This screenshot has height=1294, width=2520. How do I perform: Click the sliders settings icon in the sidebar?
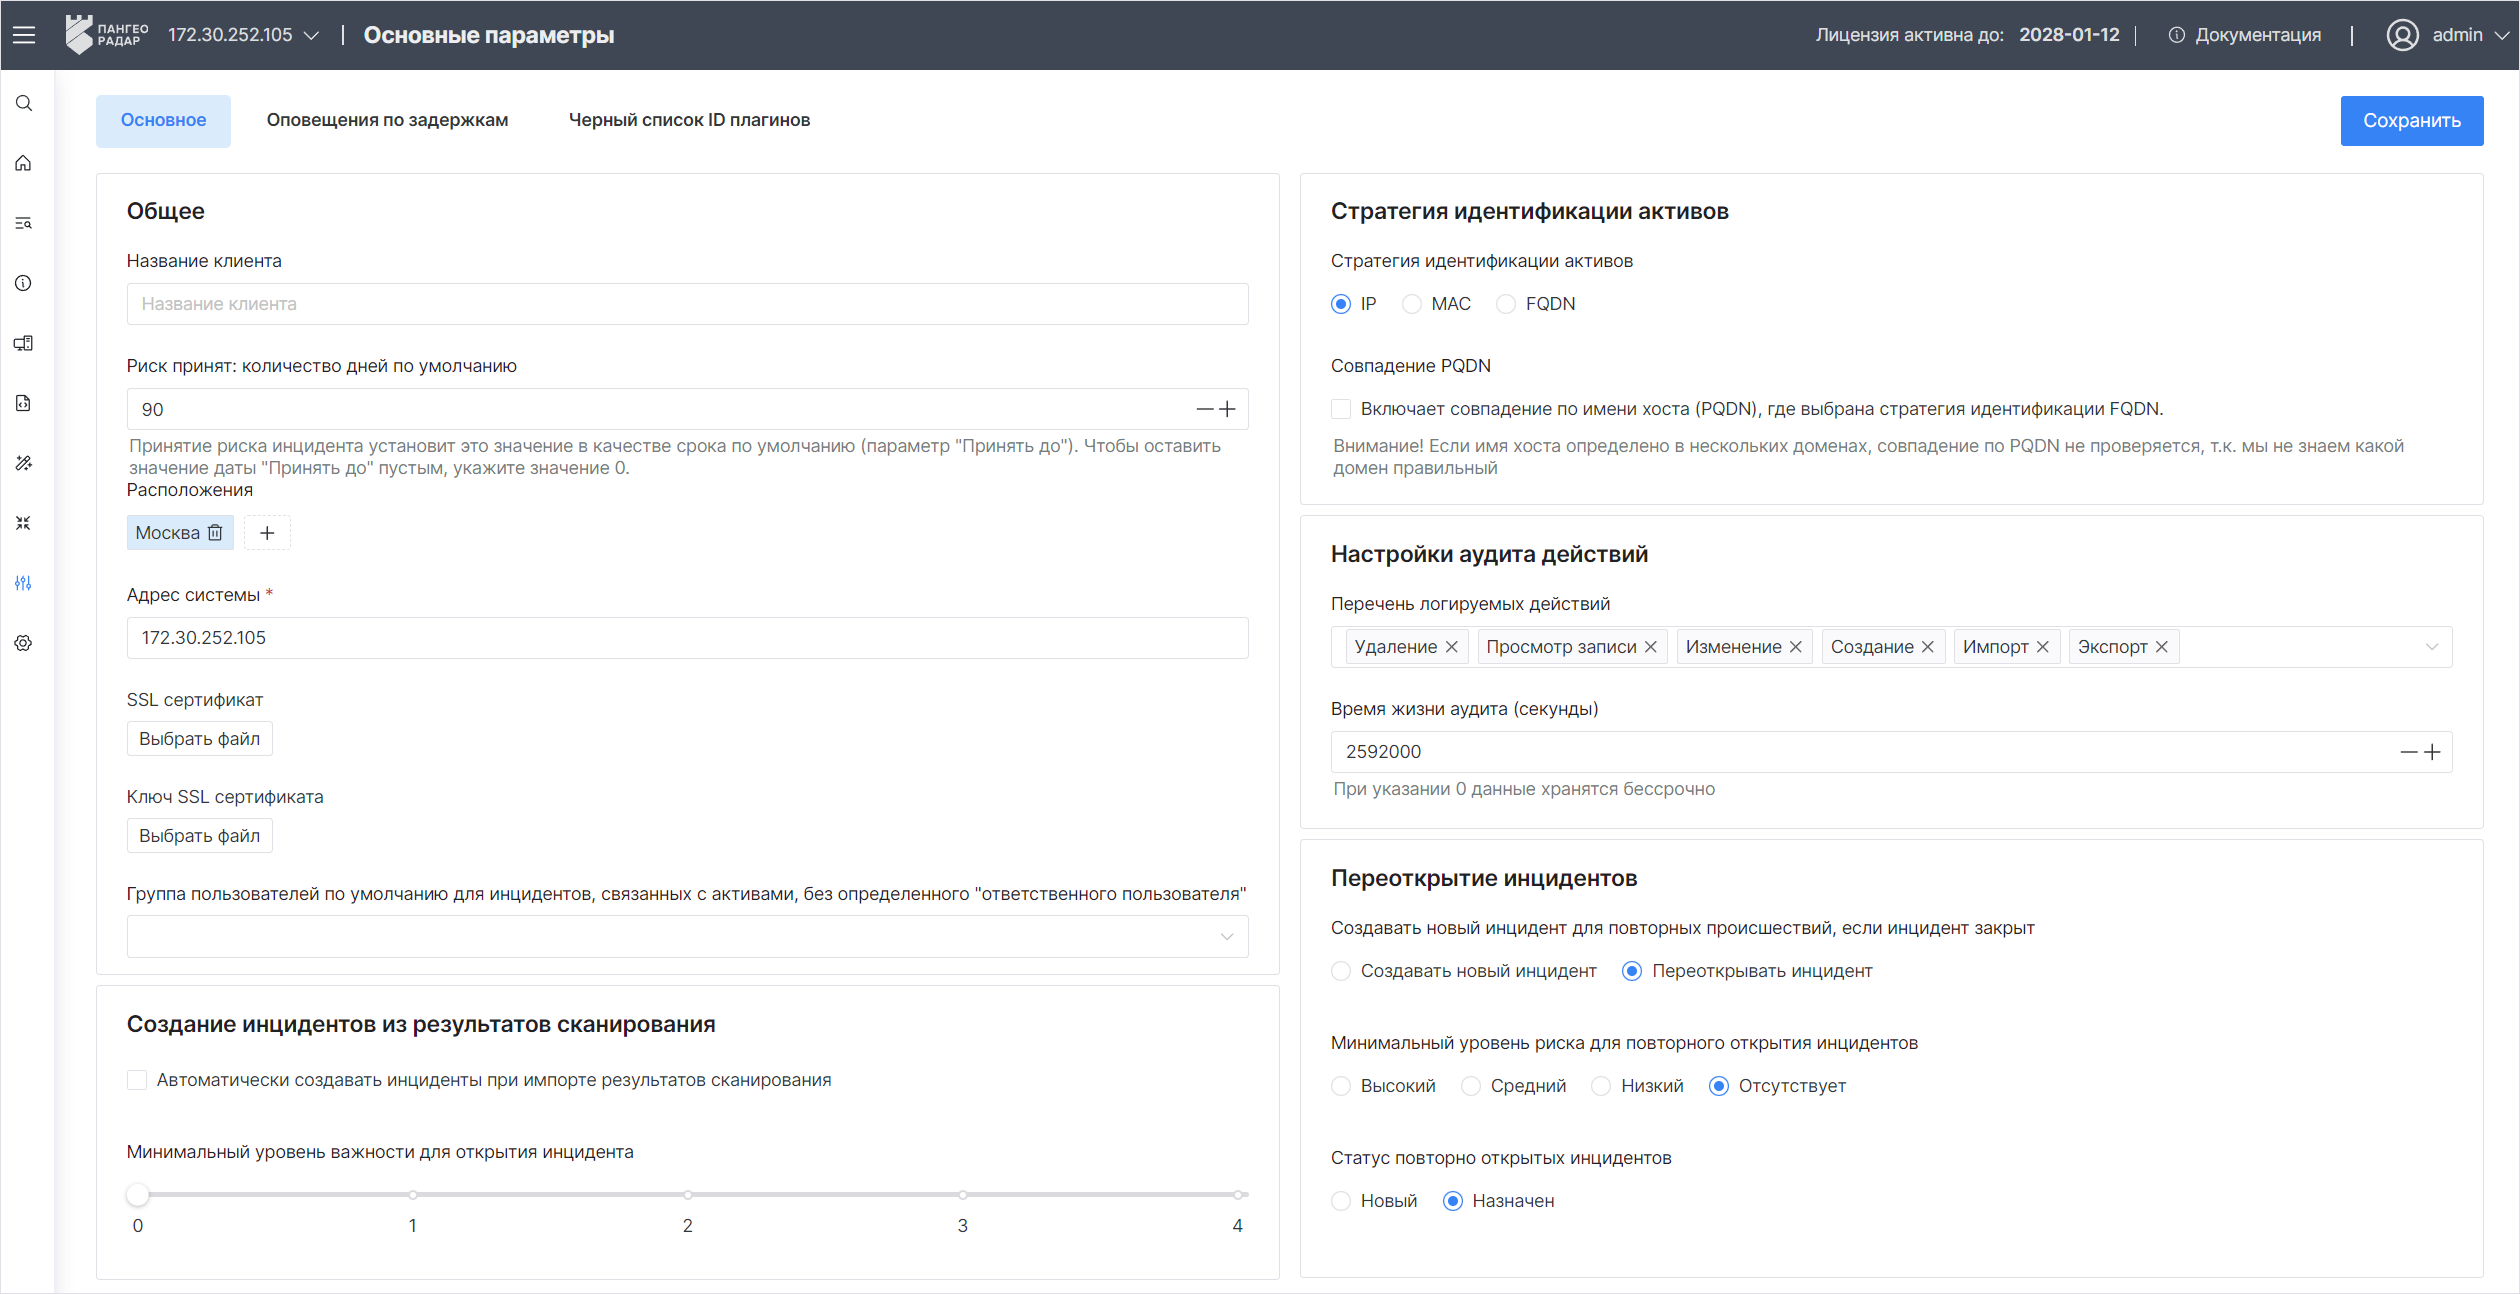pos(24,583)
